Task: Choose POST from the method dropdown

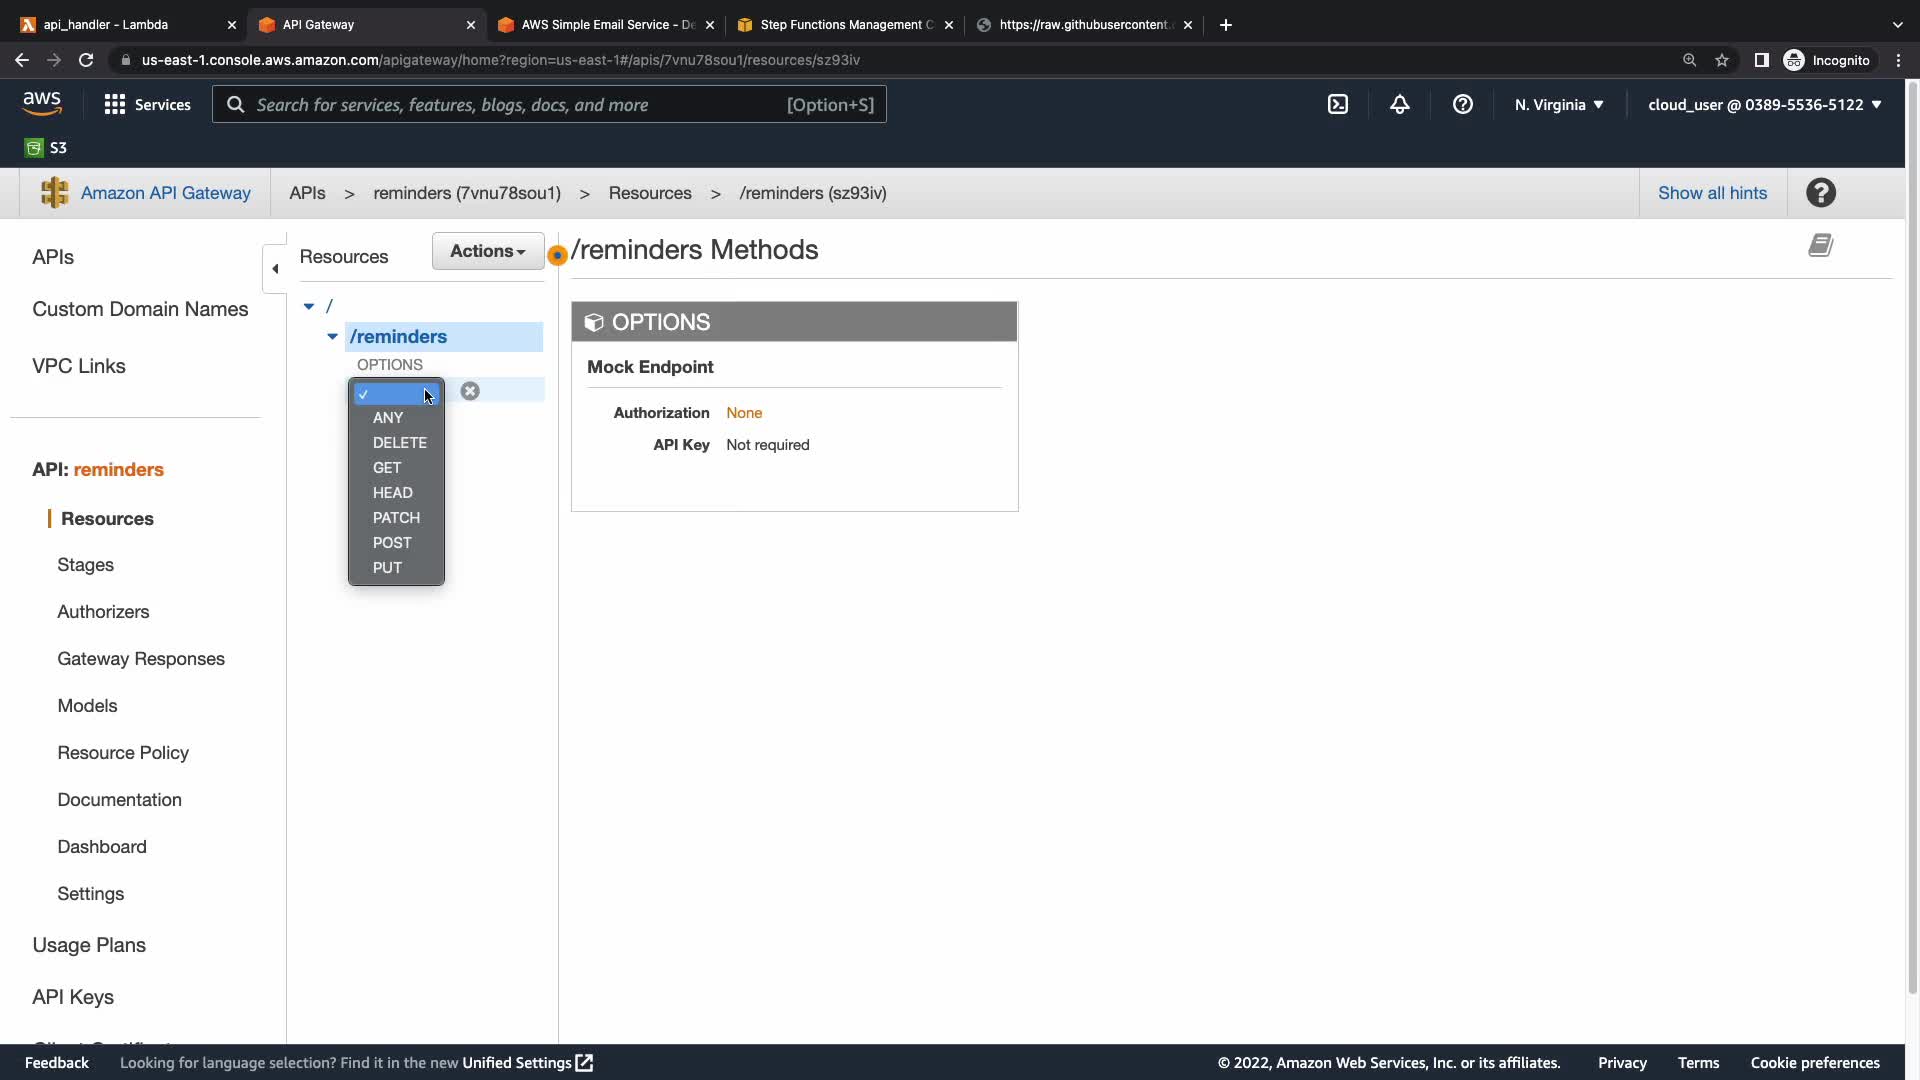Action: [392, 543]
